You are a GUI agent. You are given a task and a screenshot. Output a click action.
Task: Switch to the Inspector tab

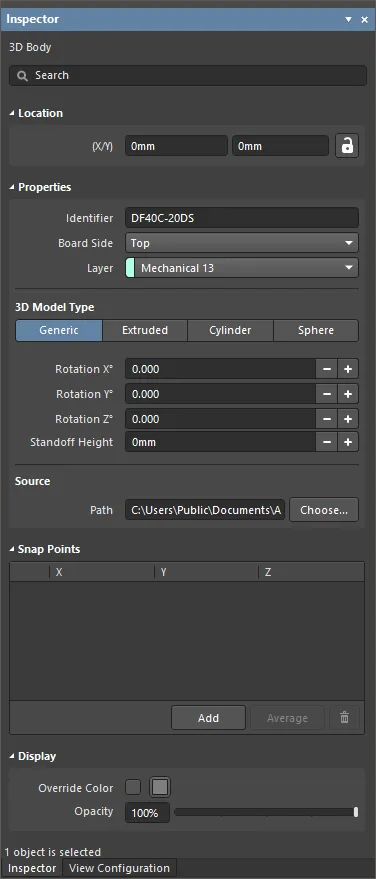point(32,868)
